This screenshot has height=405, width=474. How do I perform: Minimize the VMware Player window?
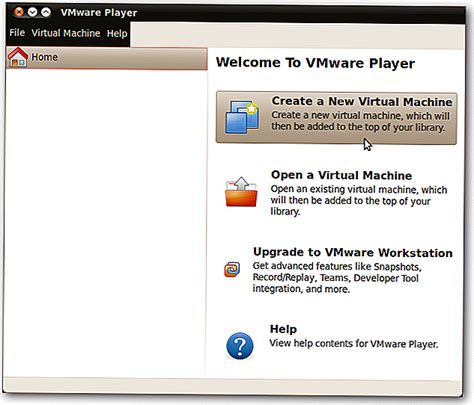pos(33,12)
